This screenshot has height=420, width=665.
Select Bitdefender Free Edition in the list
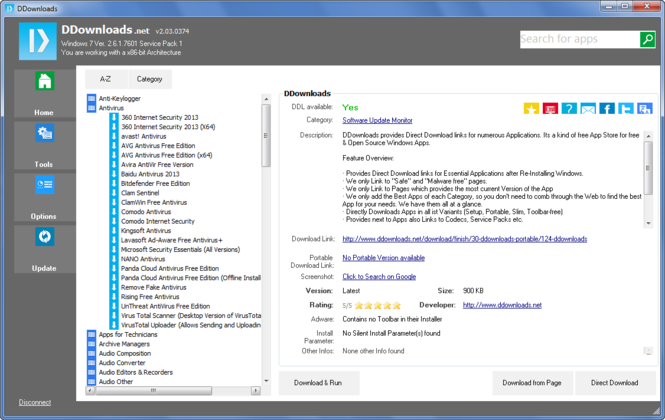155,184
